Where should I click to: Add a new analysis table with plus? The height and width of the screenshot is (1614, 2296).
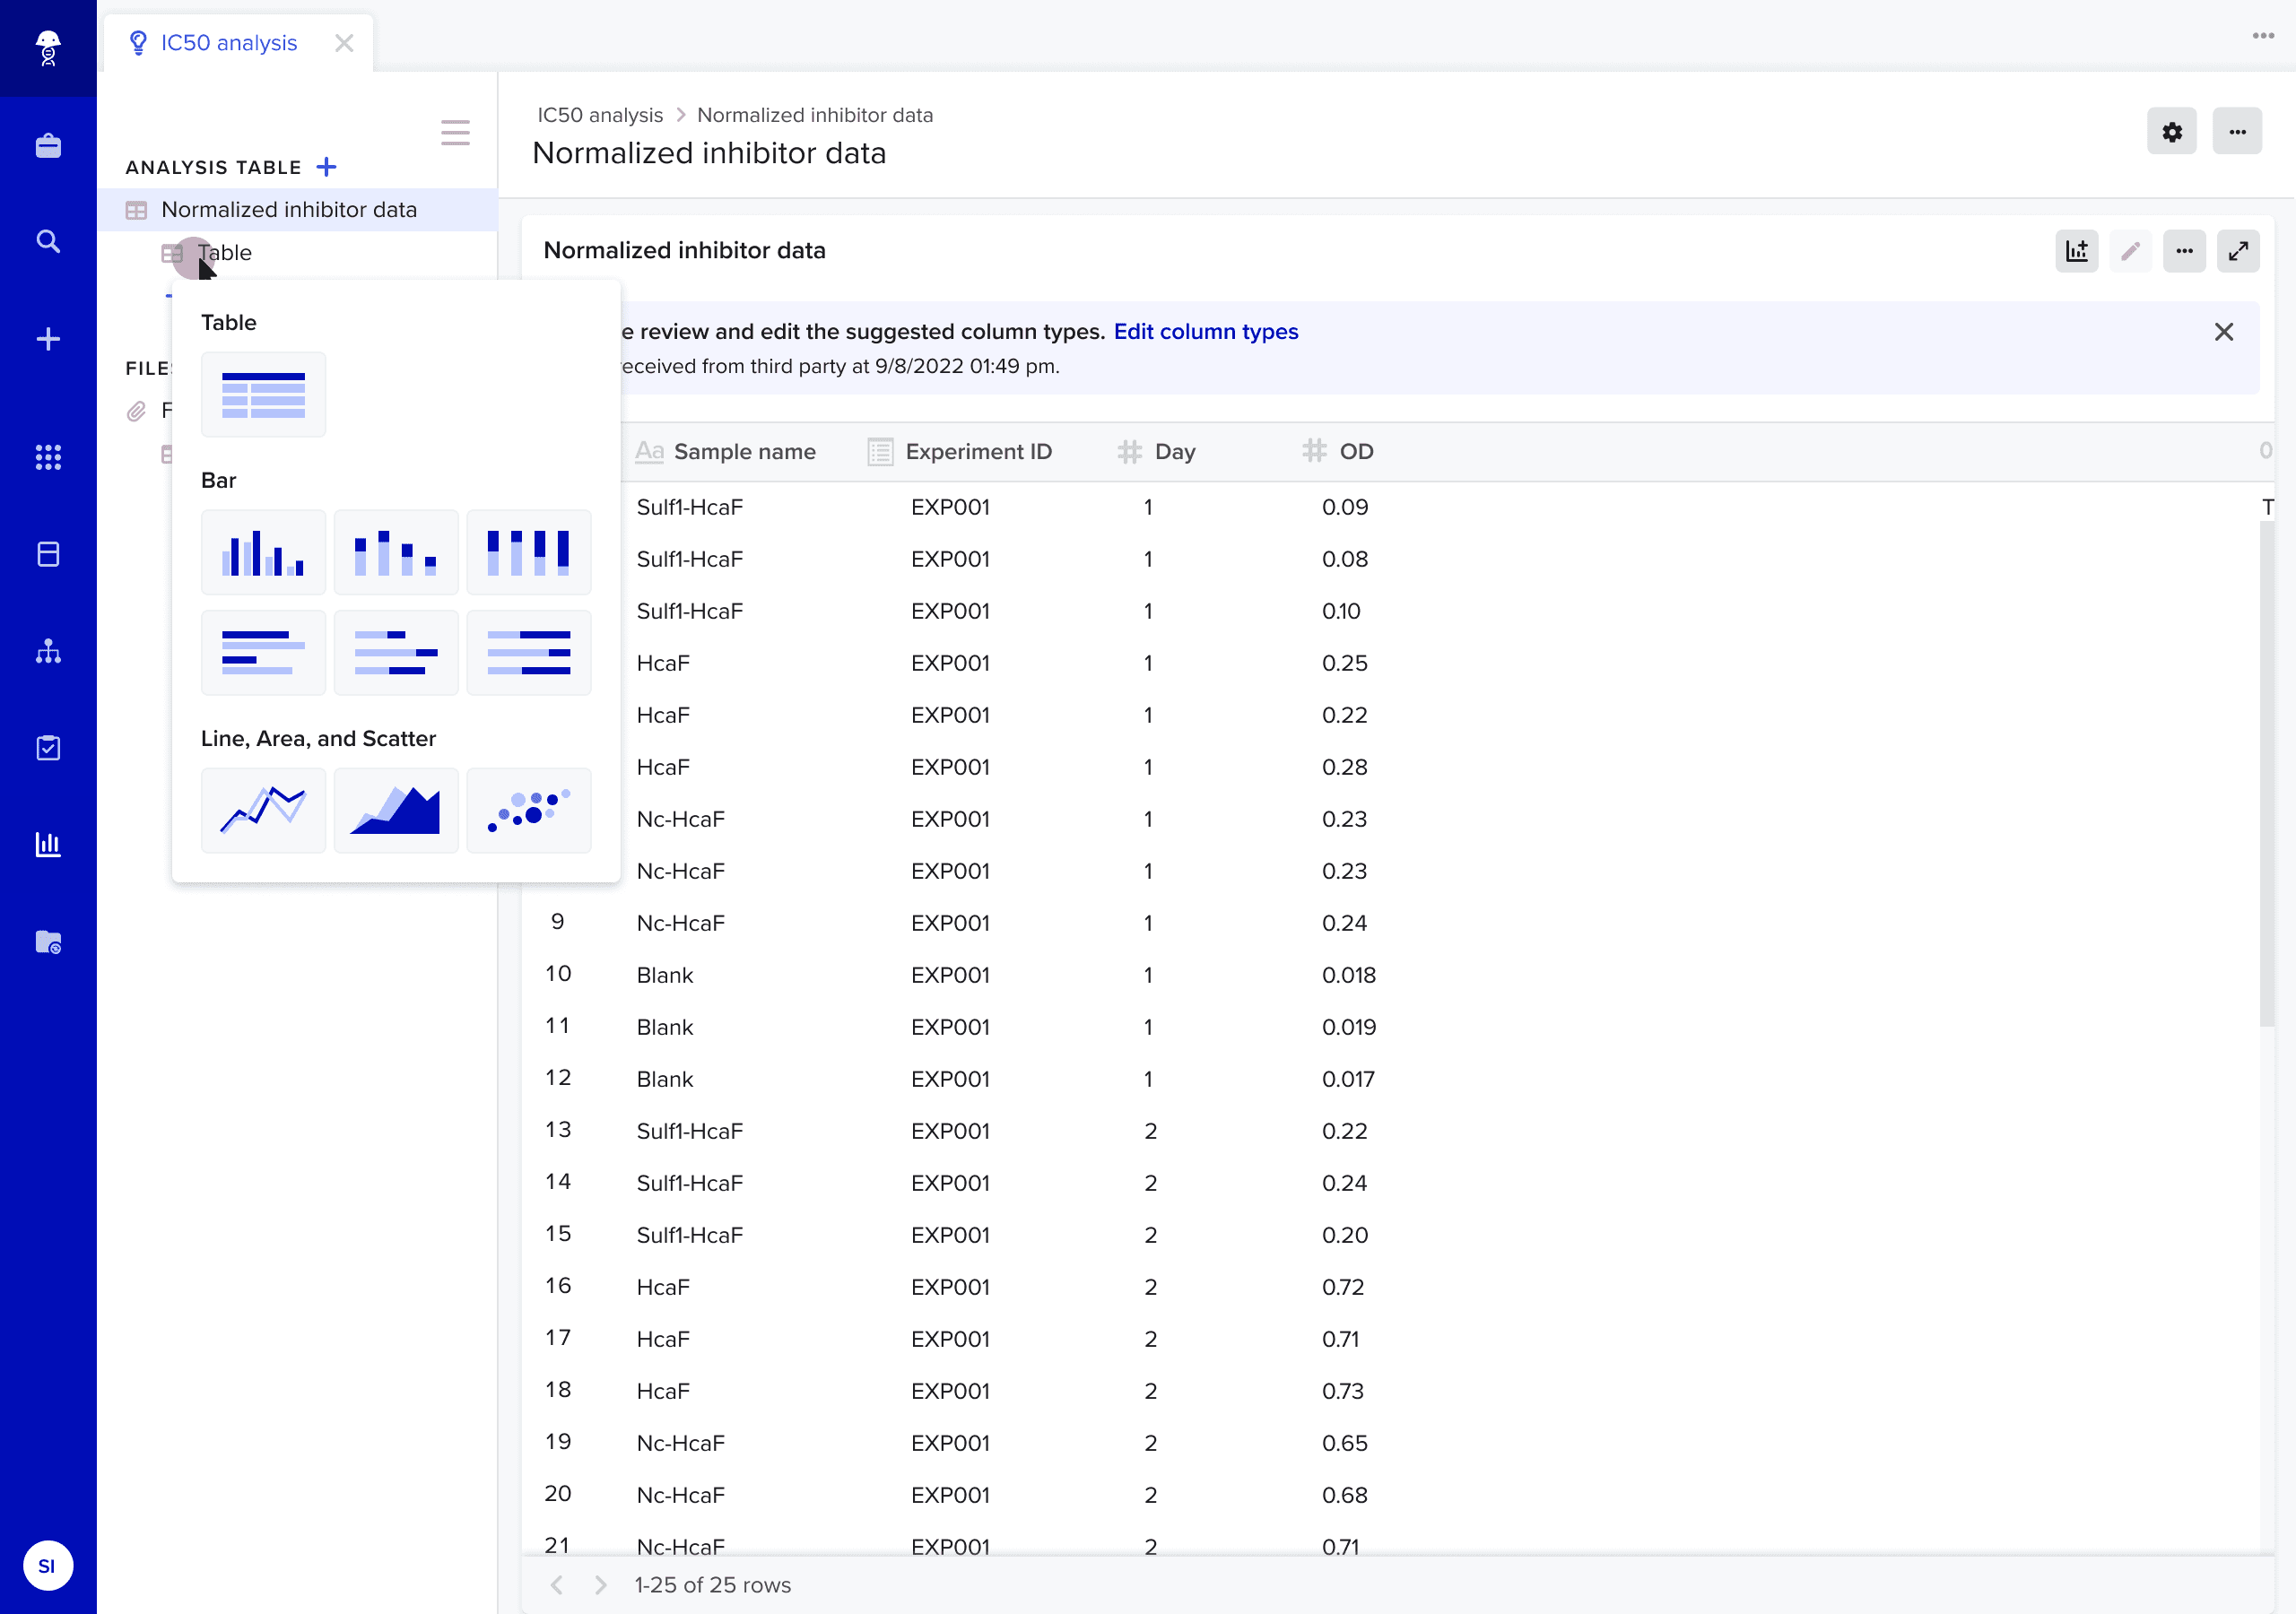[326, 167]
